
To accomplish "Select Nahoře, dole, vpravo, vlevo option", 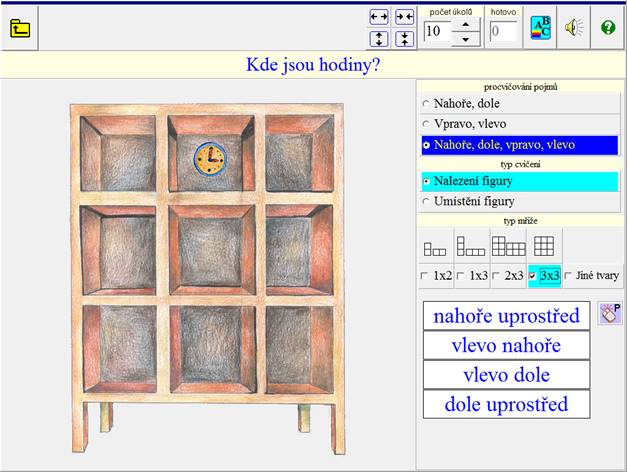I will 519,145.
